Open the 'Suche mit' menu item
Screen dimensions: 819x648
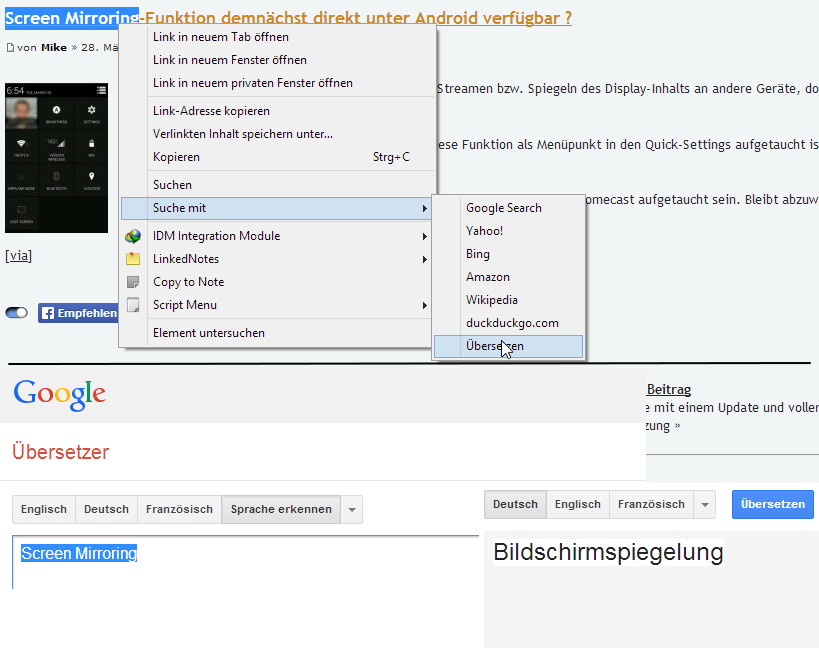(278, 208)
